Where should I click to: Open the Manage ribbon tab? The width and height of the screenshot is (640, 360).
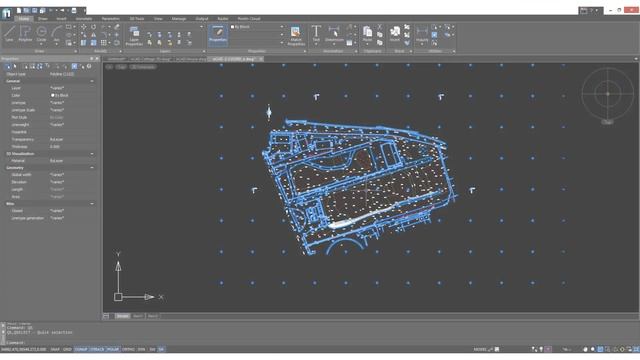(x=179, y=19)
